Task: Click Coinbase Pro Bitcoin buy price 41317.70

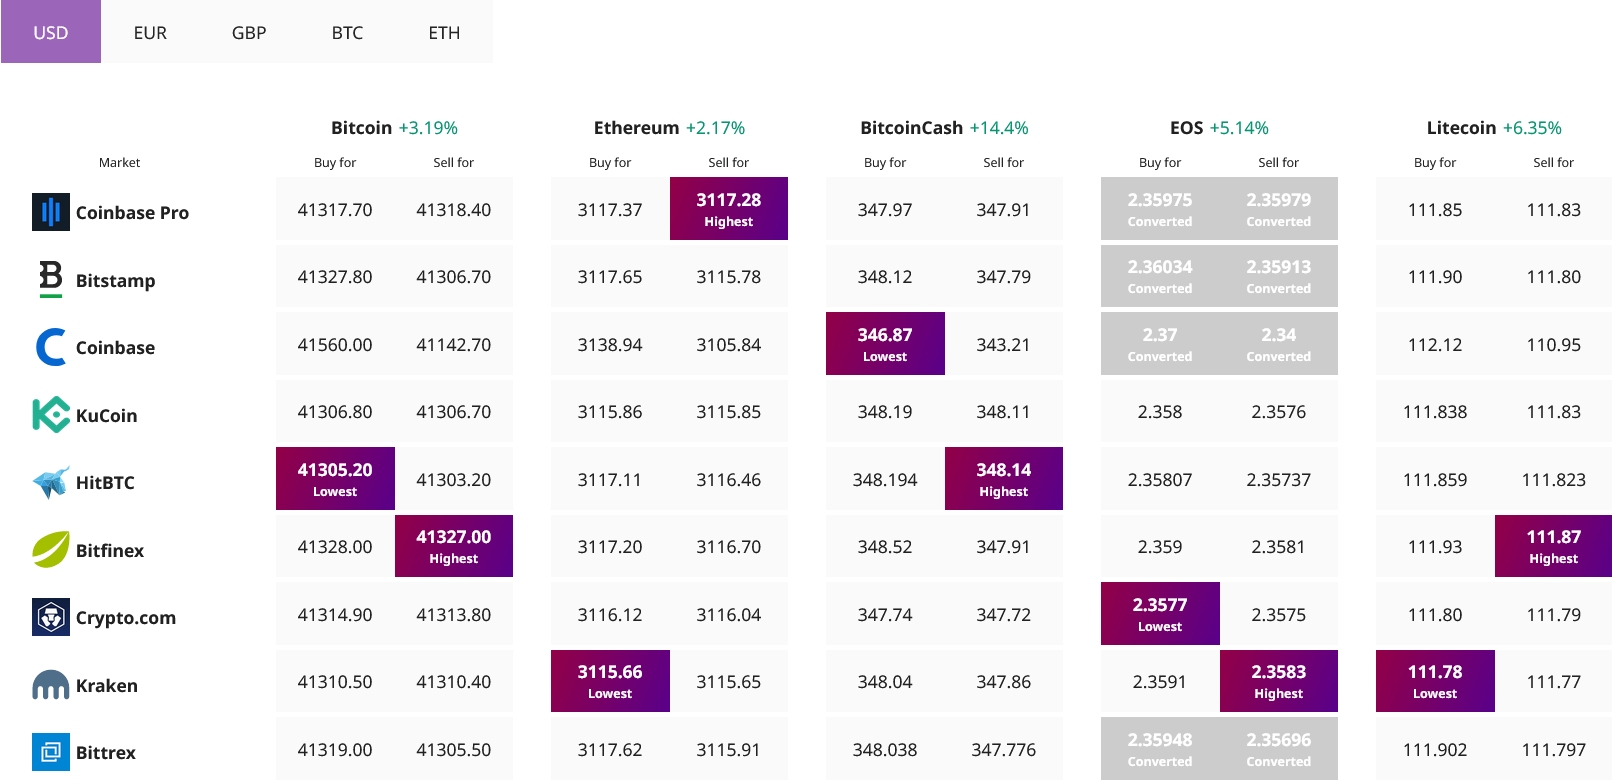Action: pyautogui.click(x=335, y=209)
